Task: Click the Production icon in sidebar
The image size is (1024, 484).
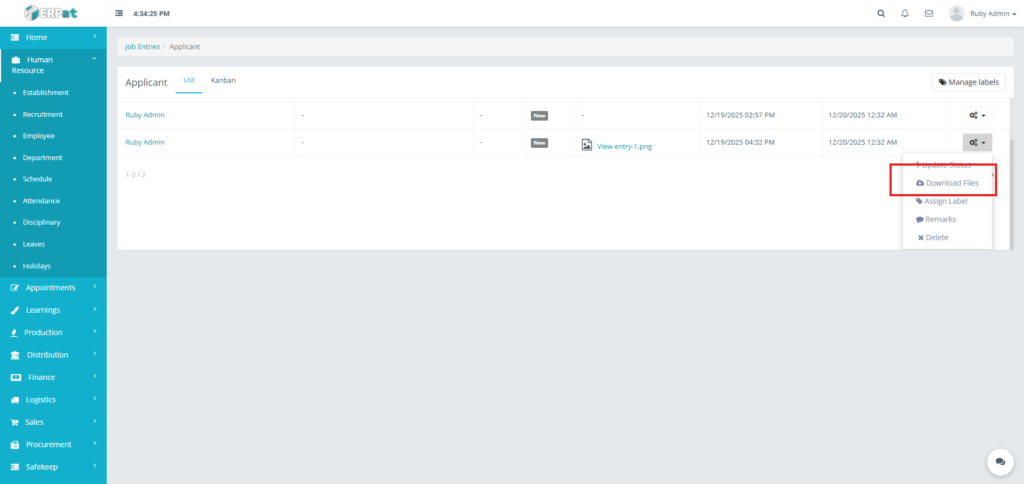Action: coord(14,332)
